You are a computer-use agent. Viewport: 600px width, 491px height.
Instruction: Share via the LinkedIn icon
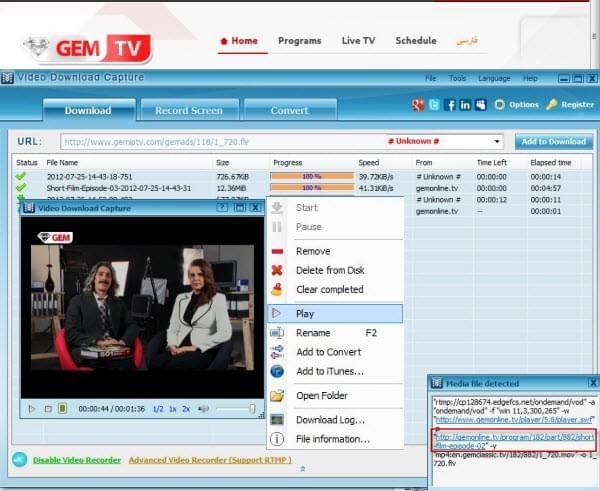pyautogui.click(x=465, y=104)
